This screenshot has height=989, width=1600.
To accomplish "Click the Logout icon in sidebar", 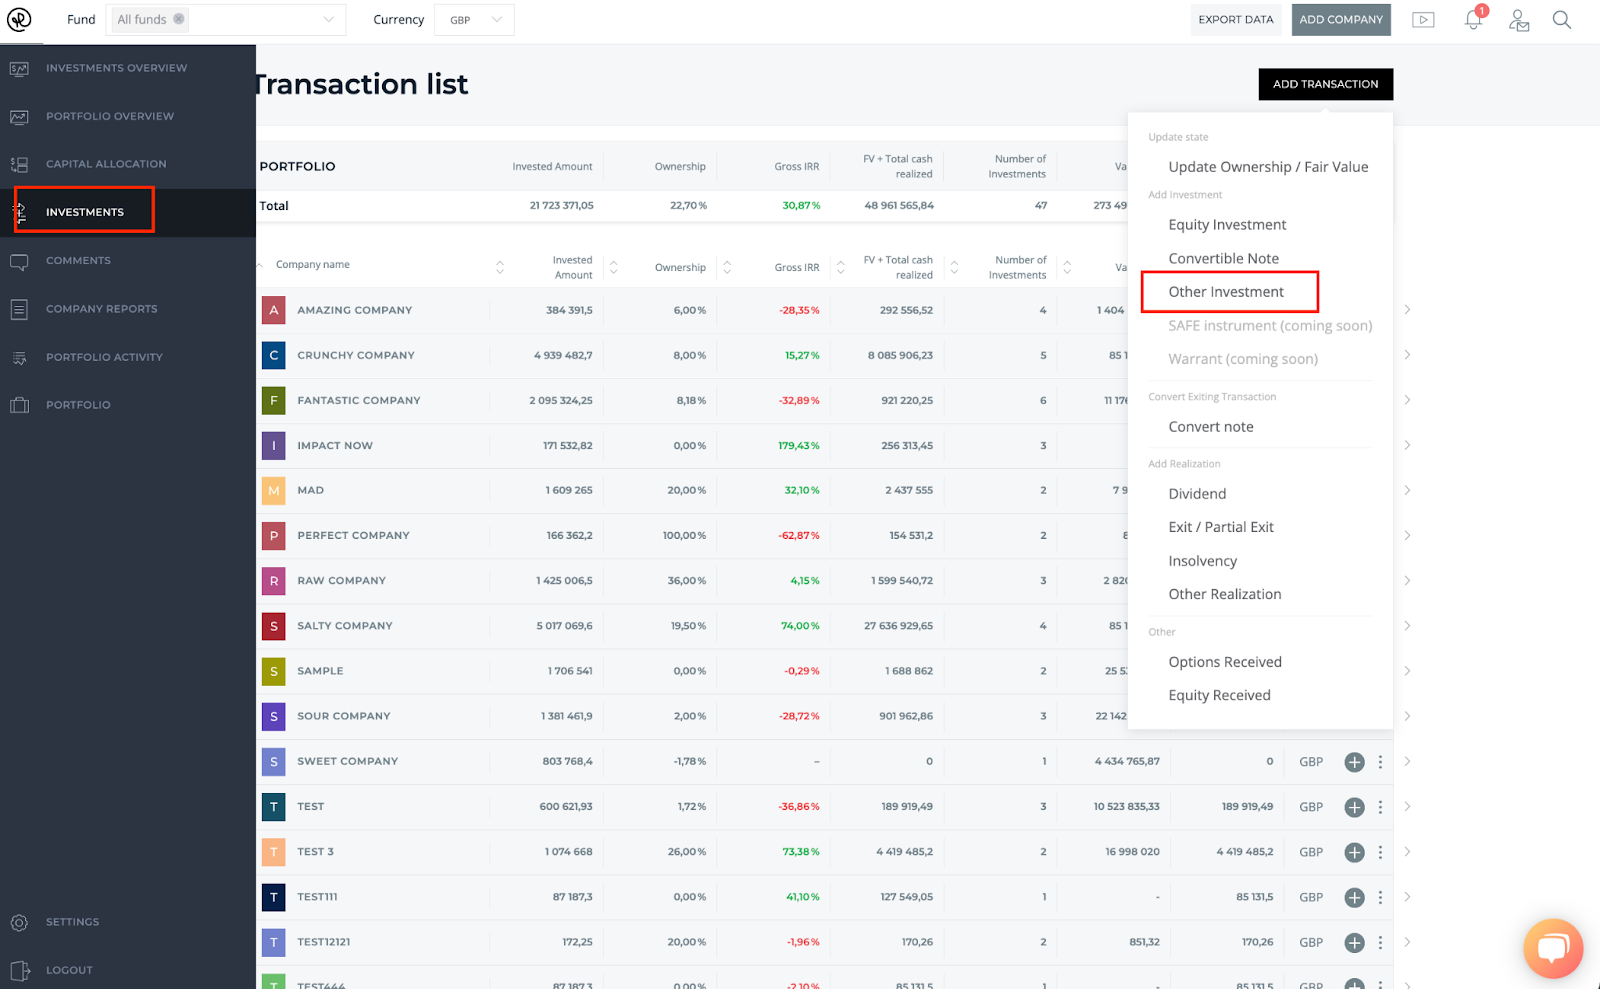I will point(19,970).
